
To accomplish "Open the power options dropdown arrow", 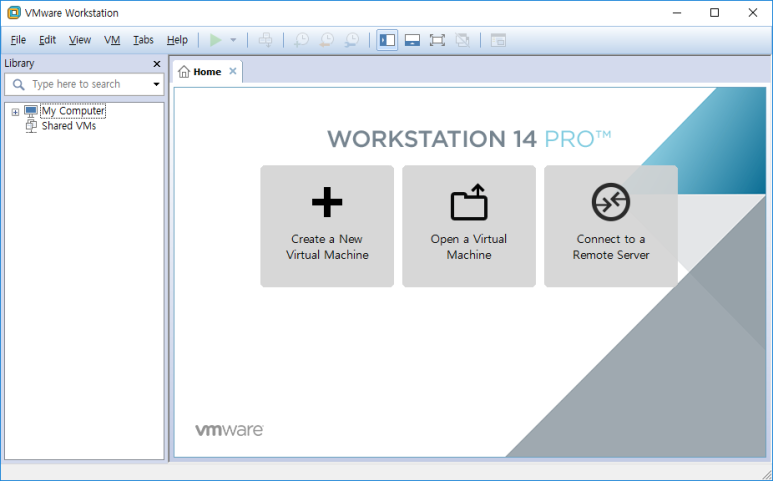I will pyautogui.click(x=233, y=40).
